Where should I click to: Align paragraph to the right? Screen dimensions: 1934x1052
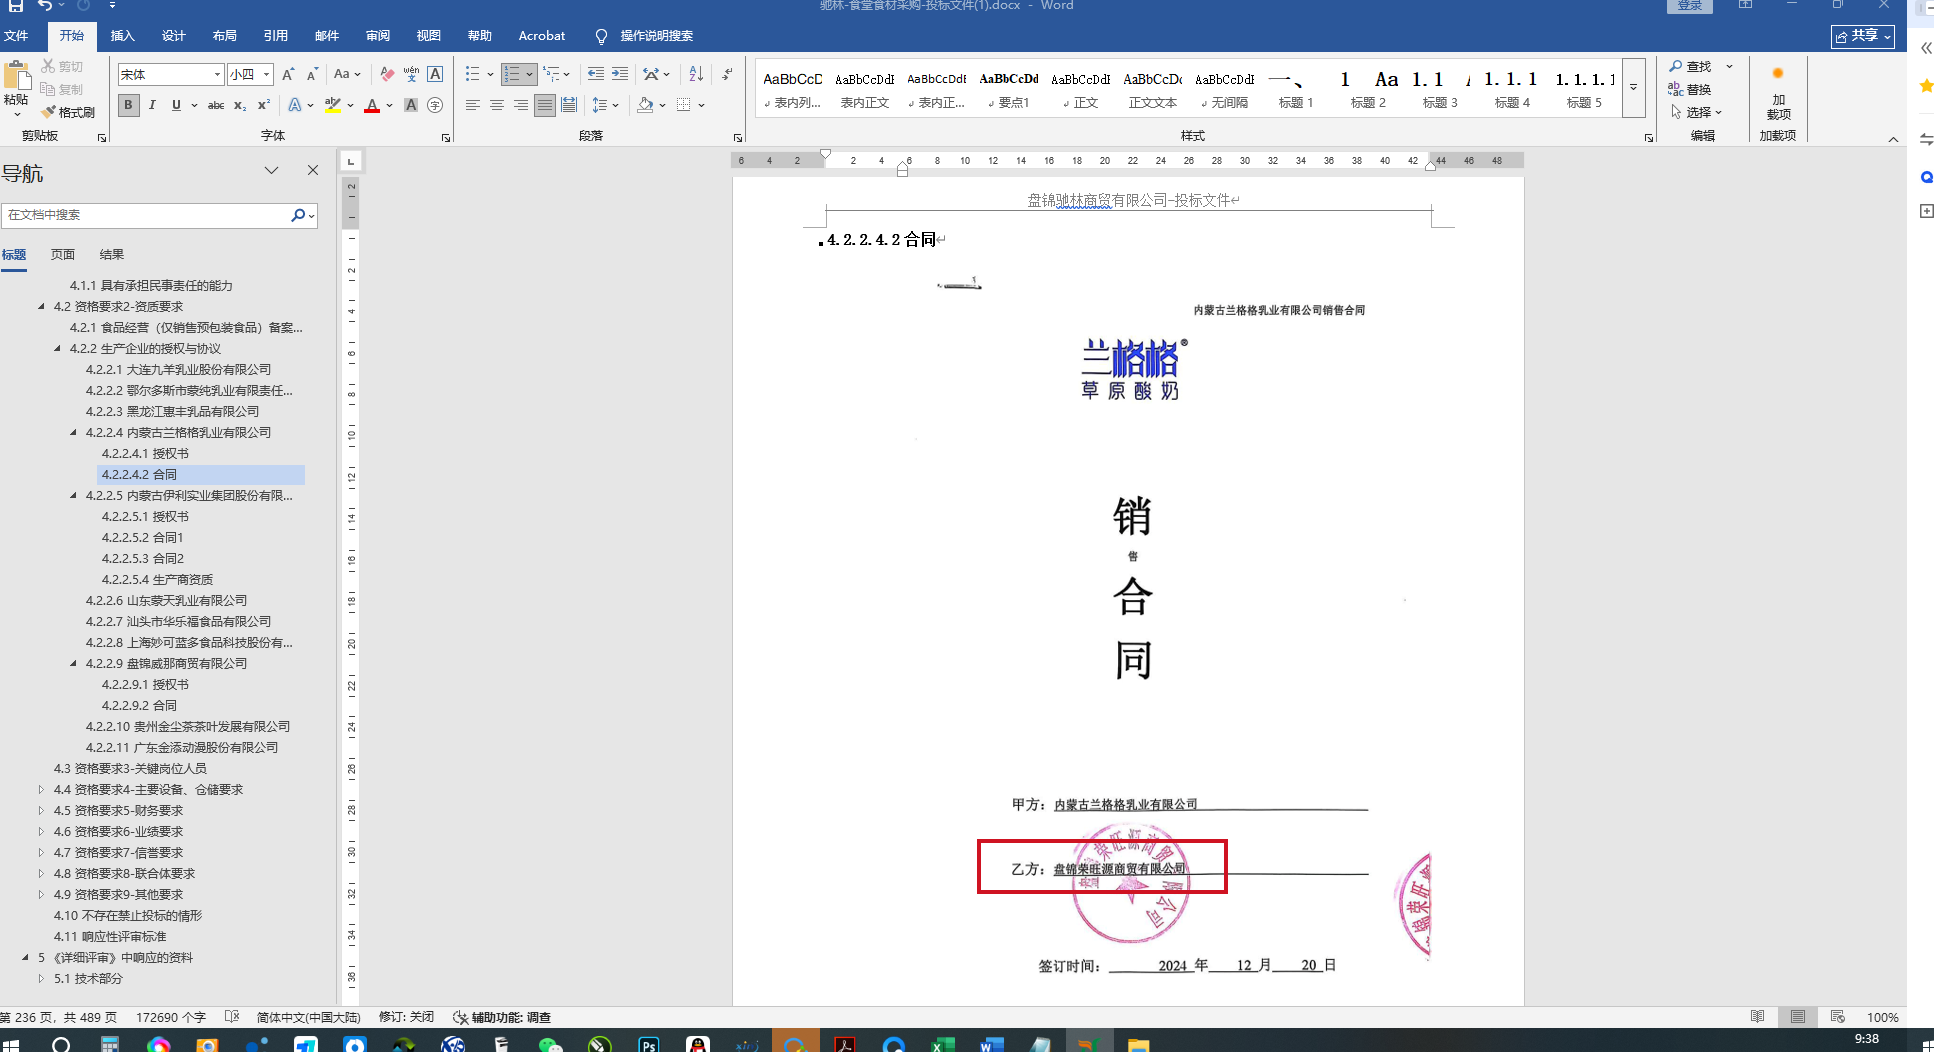tap(521, 105)
